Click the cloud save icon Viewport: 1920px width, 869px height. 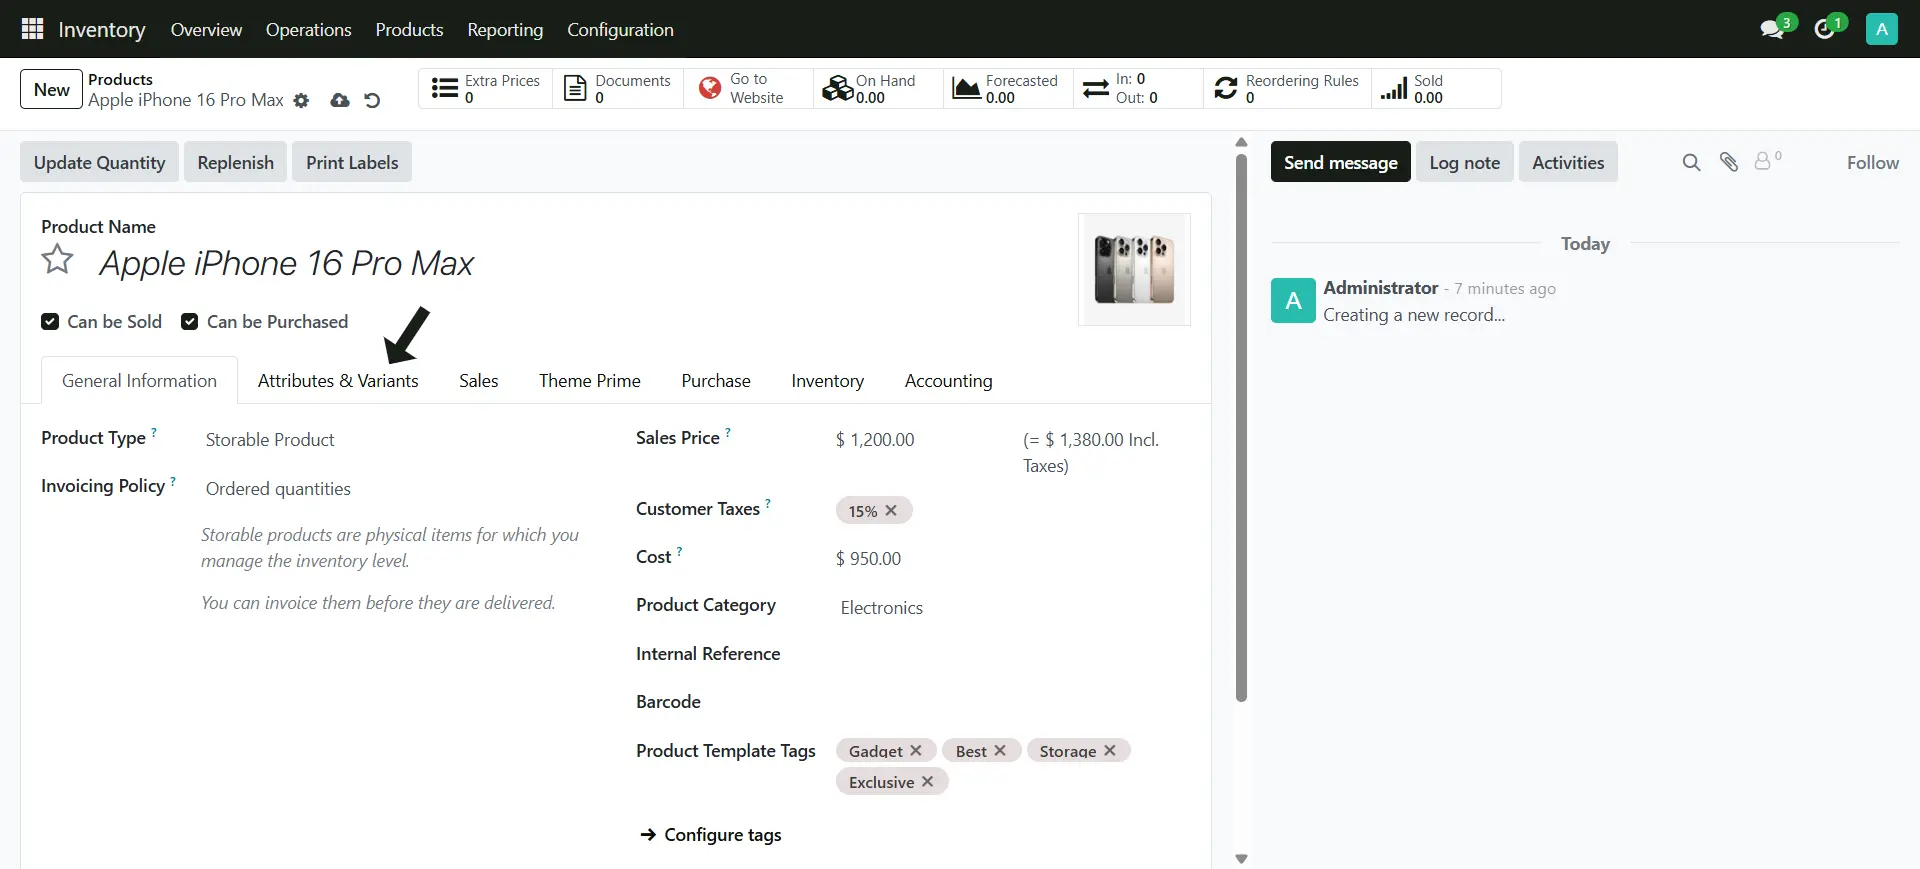click(x=340, y=101)
